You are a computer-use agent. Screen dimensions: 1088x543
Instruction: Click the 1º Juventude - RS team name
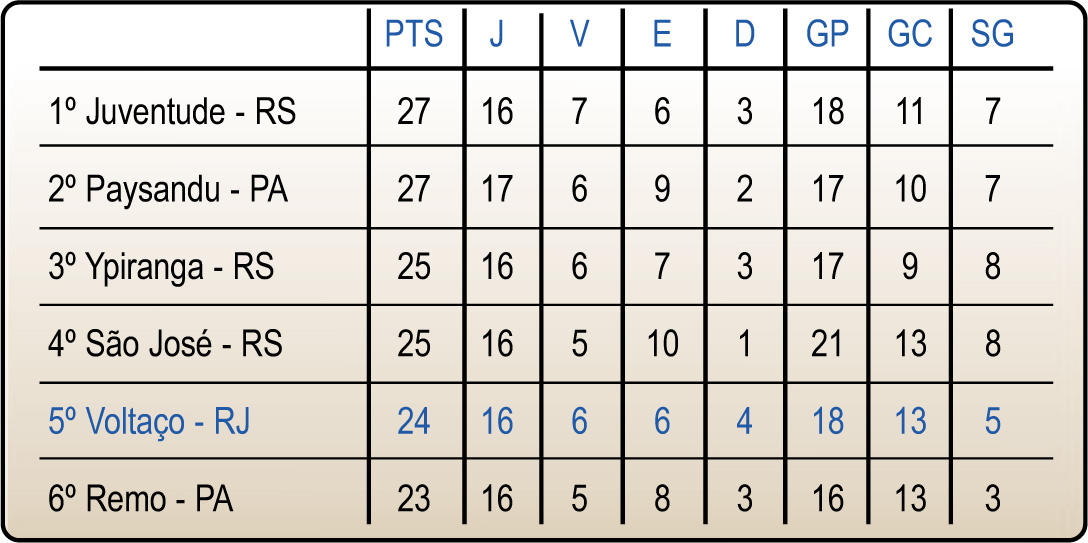pos(172,111)
